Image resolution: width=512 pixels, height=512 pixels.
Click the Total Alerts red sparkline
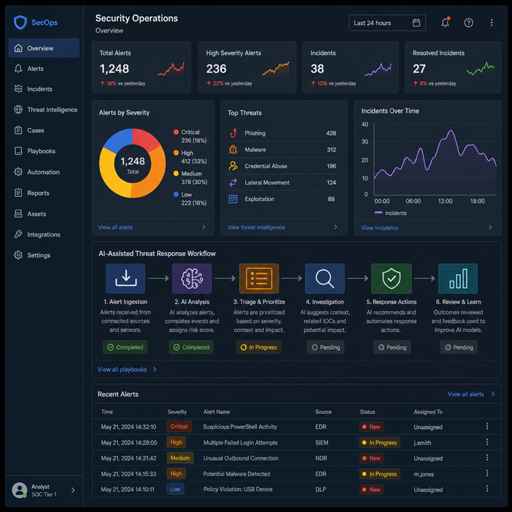pyautogui.click(x=171, y=69)
